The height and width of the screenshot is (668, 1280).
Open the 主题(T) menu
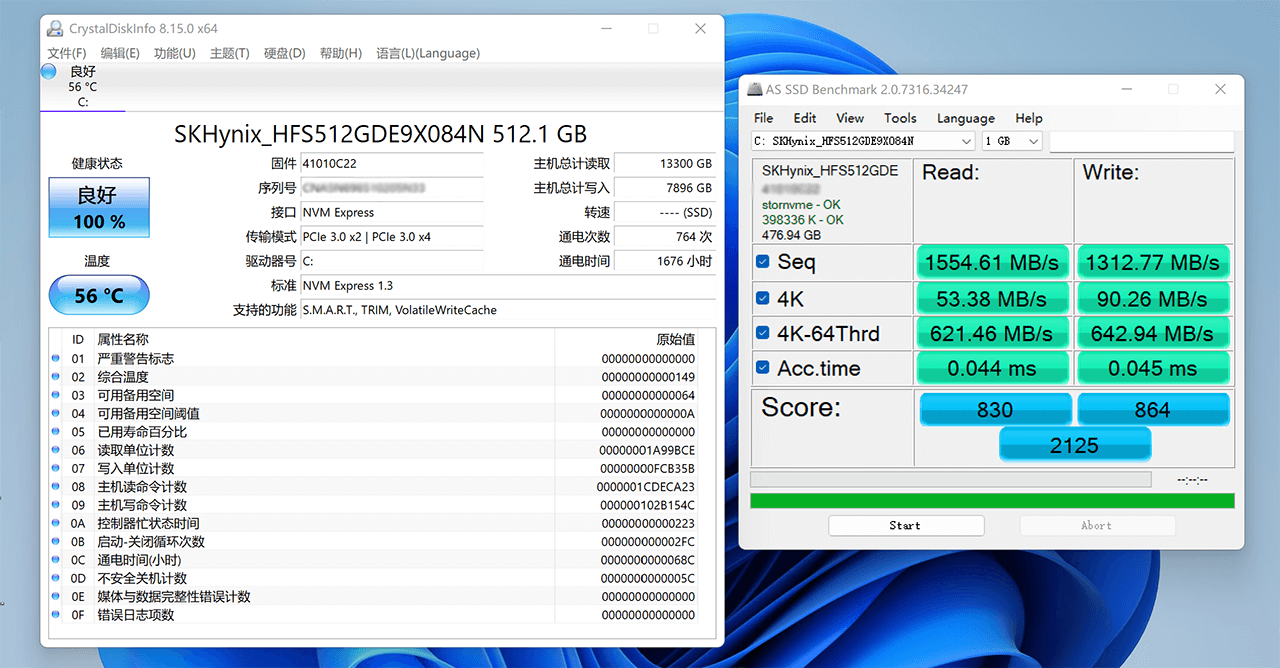(x=230, y=53)
